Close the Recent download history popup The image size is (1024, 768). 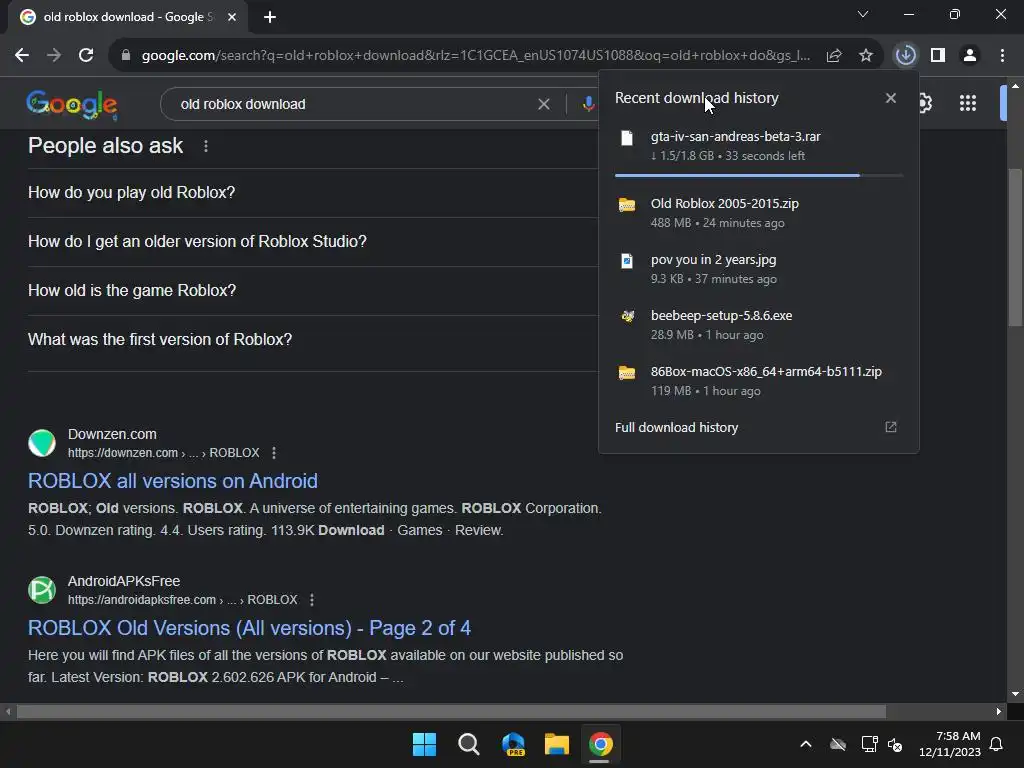pyautogui.click(x=891, y=98)
